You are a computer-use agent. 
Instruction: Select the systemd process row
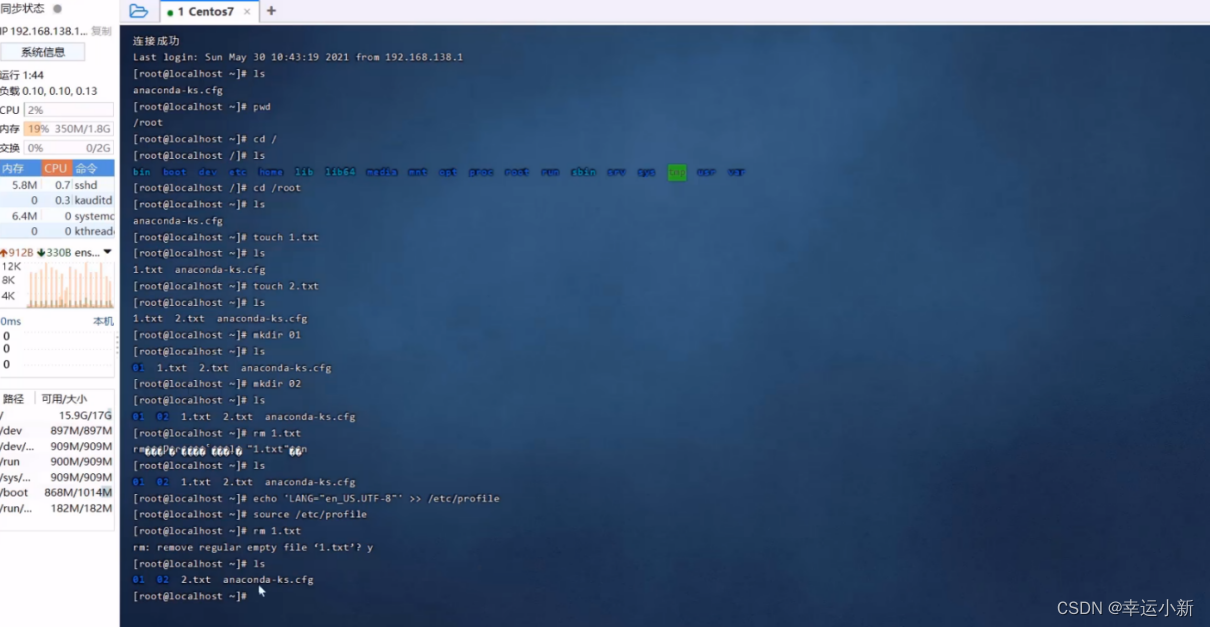[57, 216]
